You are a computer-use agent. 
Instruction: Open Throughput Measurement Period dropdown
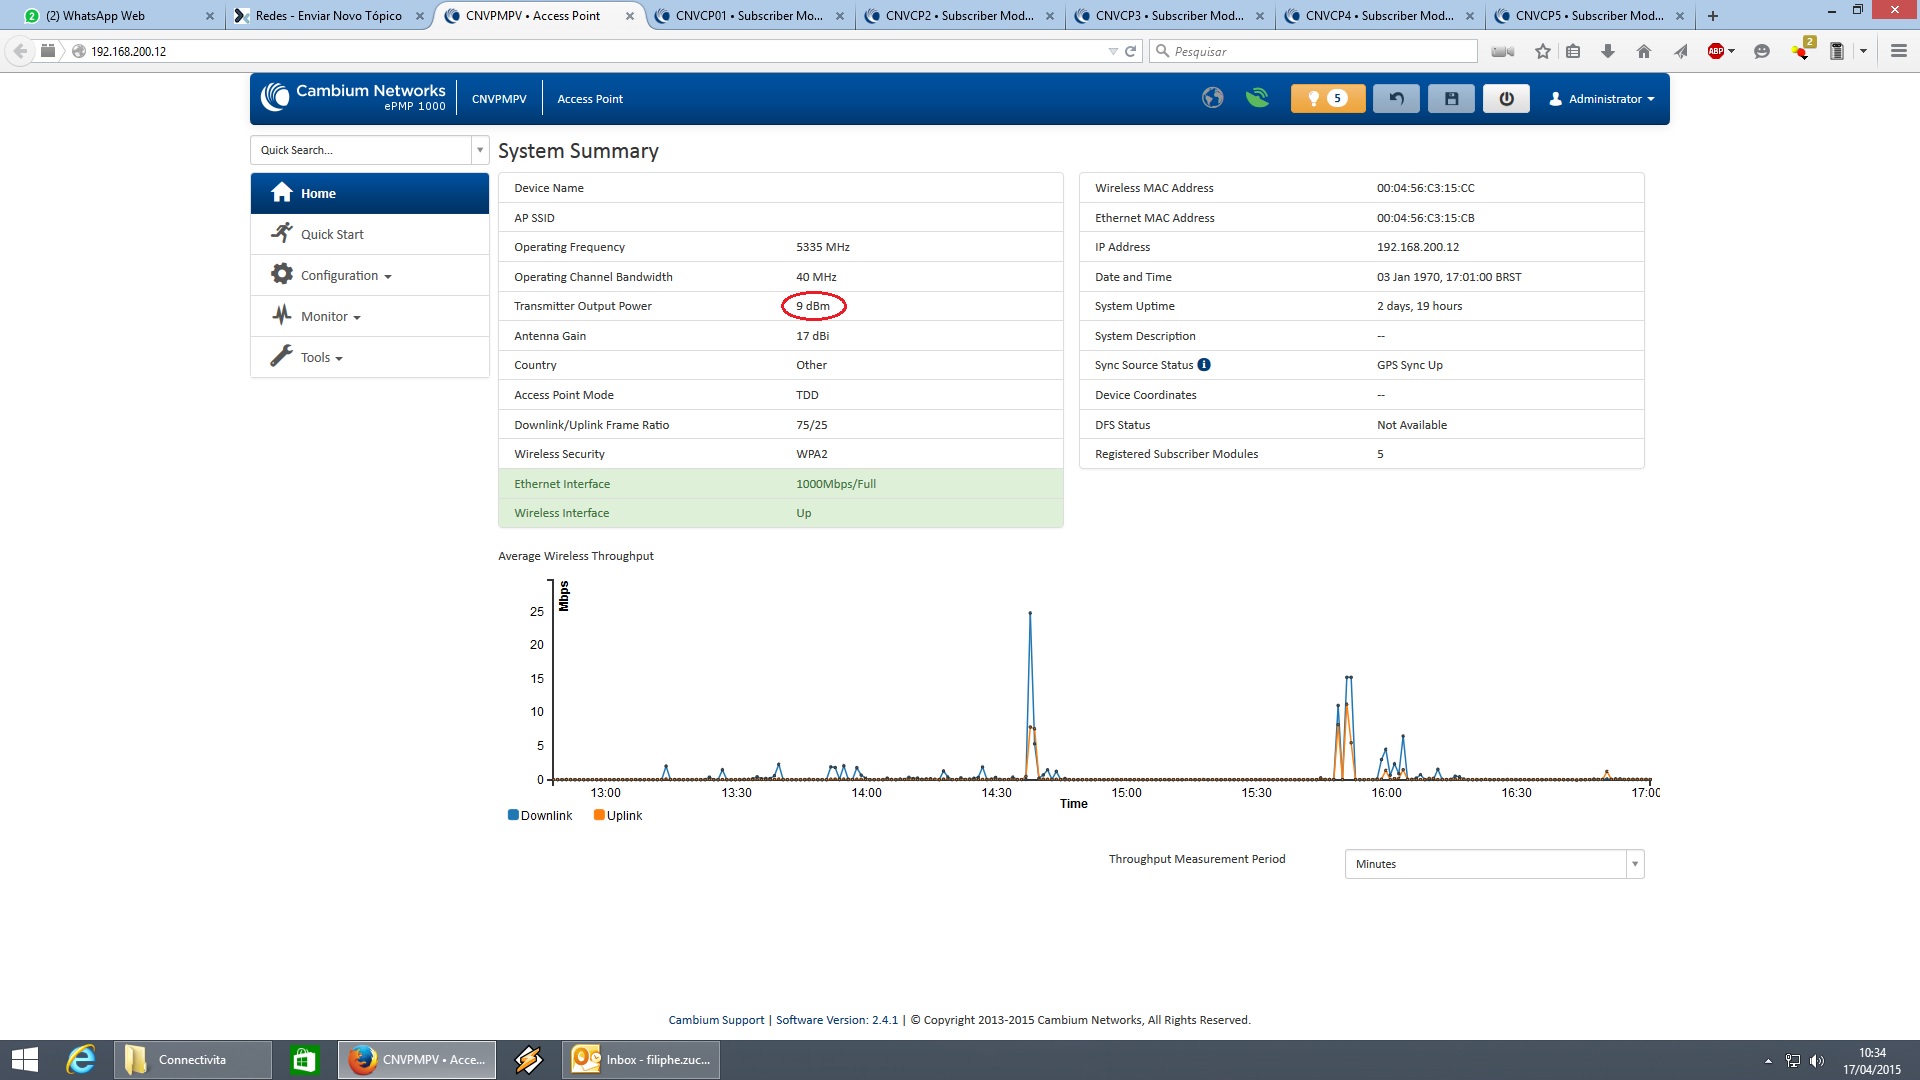click(x=1494, y=864)
